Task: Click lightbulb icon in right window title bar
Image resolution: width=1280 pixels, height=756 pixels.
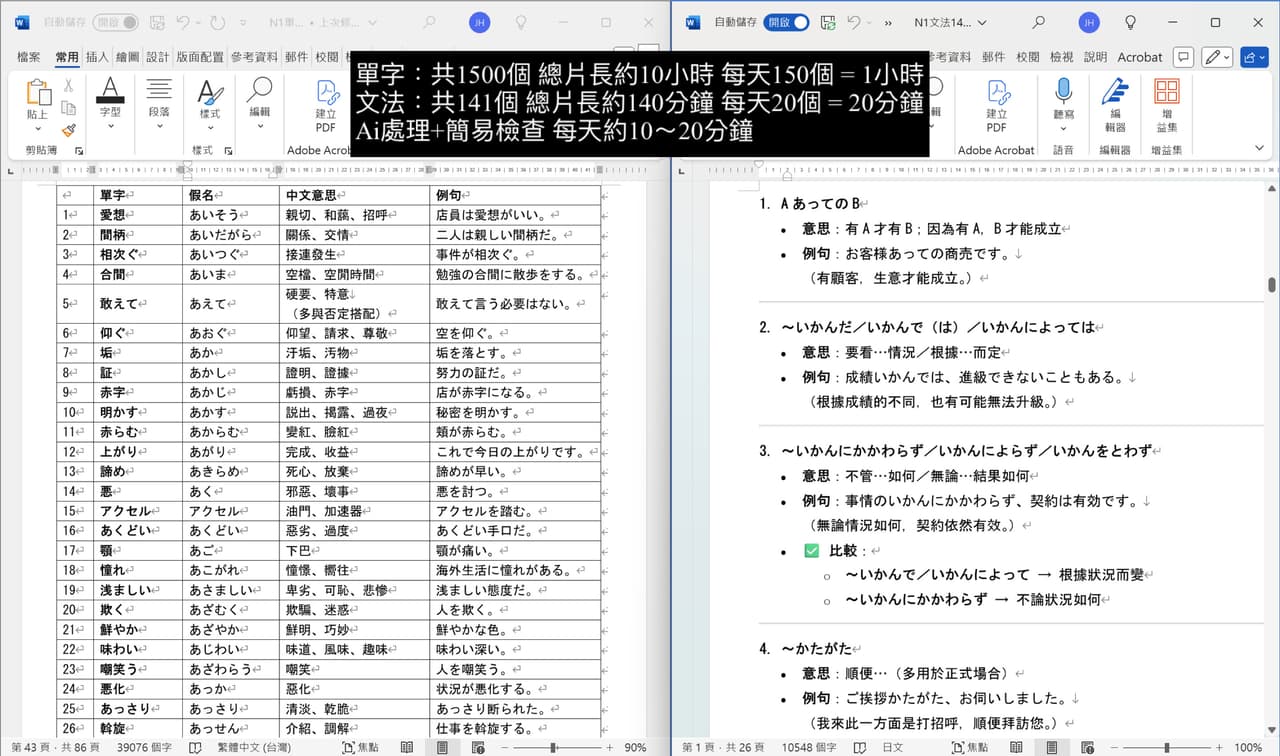Action: pos(1130,22)
